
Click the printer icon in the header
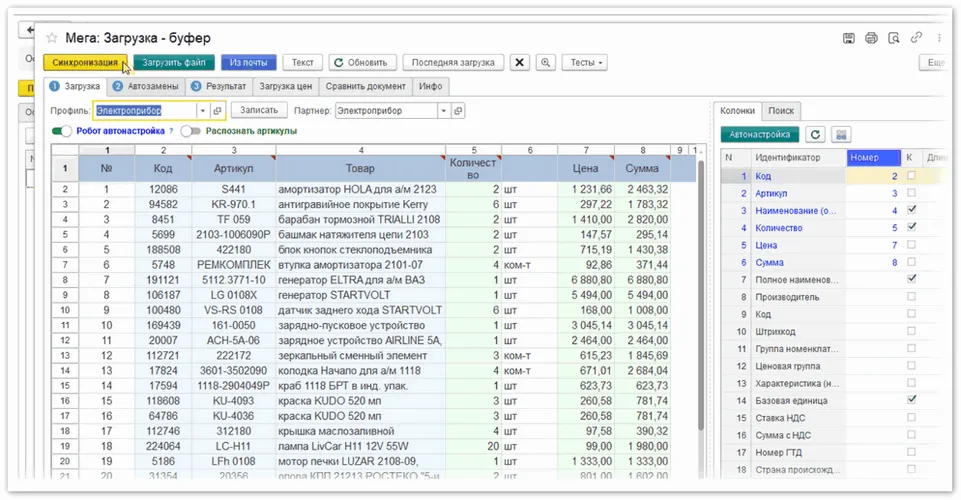pos(871,38)
